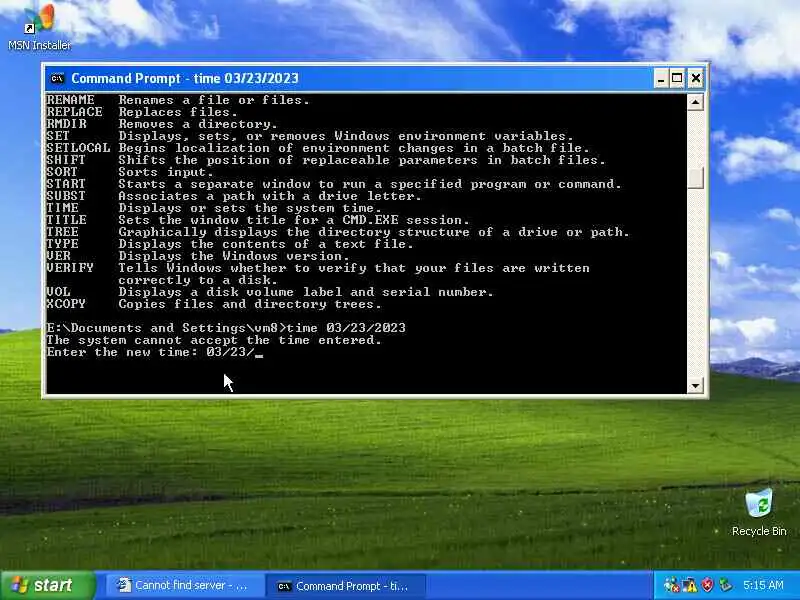
Task: Click the TREE command row
Action: coord(338,232)
